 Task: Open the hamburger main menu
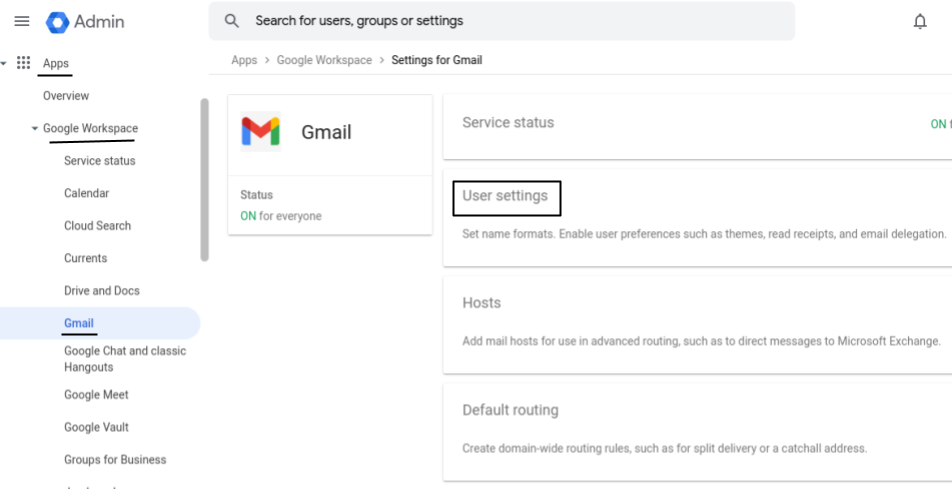(x=22, y=21)
